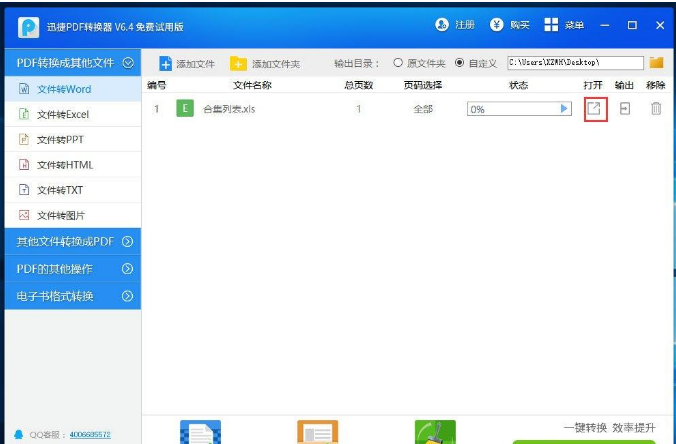Click the output folder icon for 合集列表.xls
Image resolution: width=676 pixels, height=444 pixels.
(x=625, y=109)
